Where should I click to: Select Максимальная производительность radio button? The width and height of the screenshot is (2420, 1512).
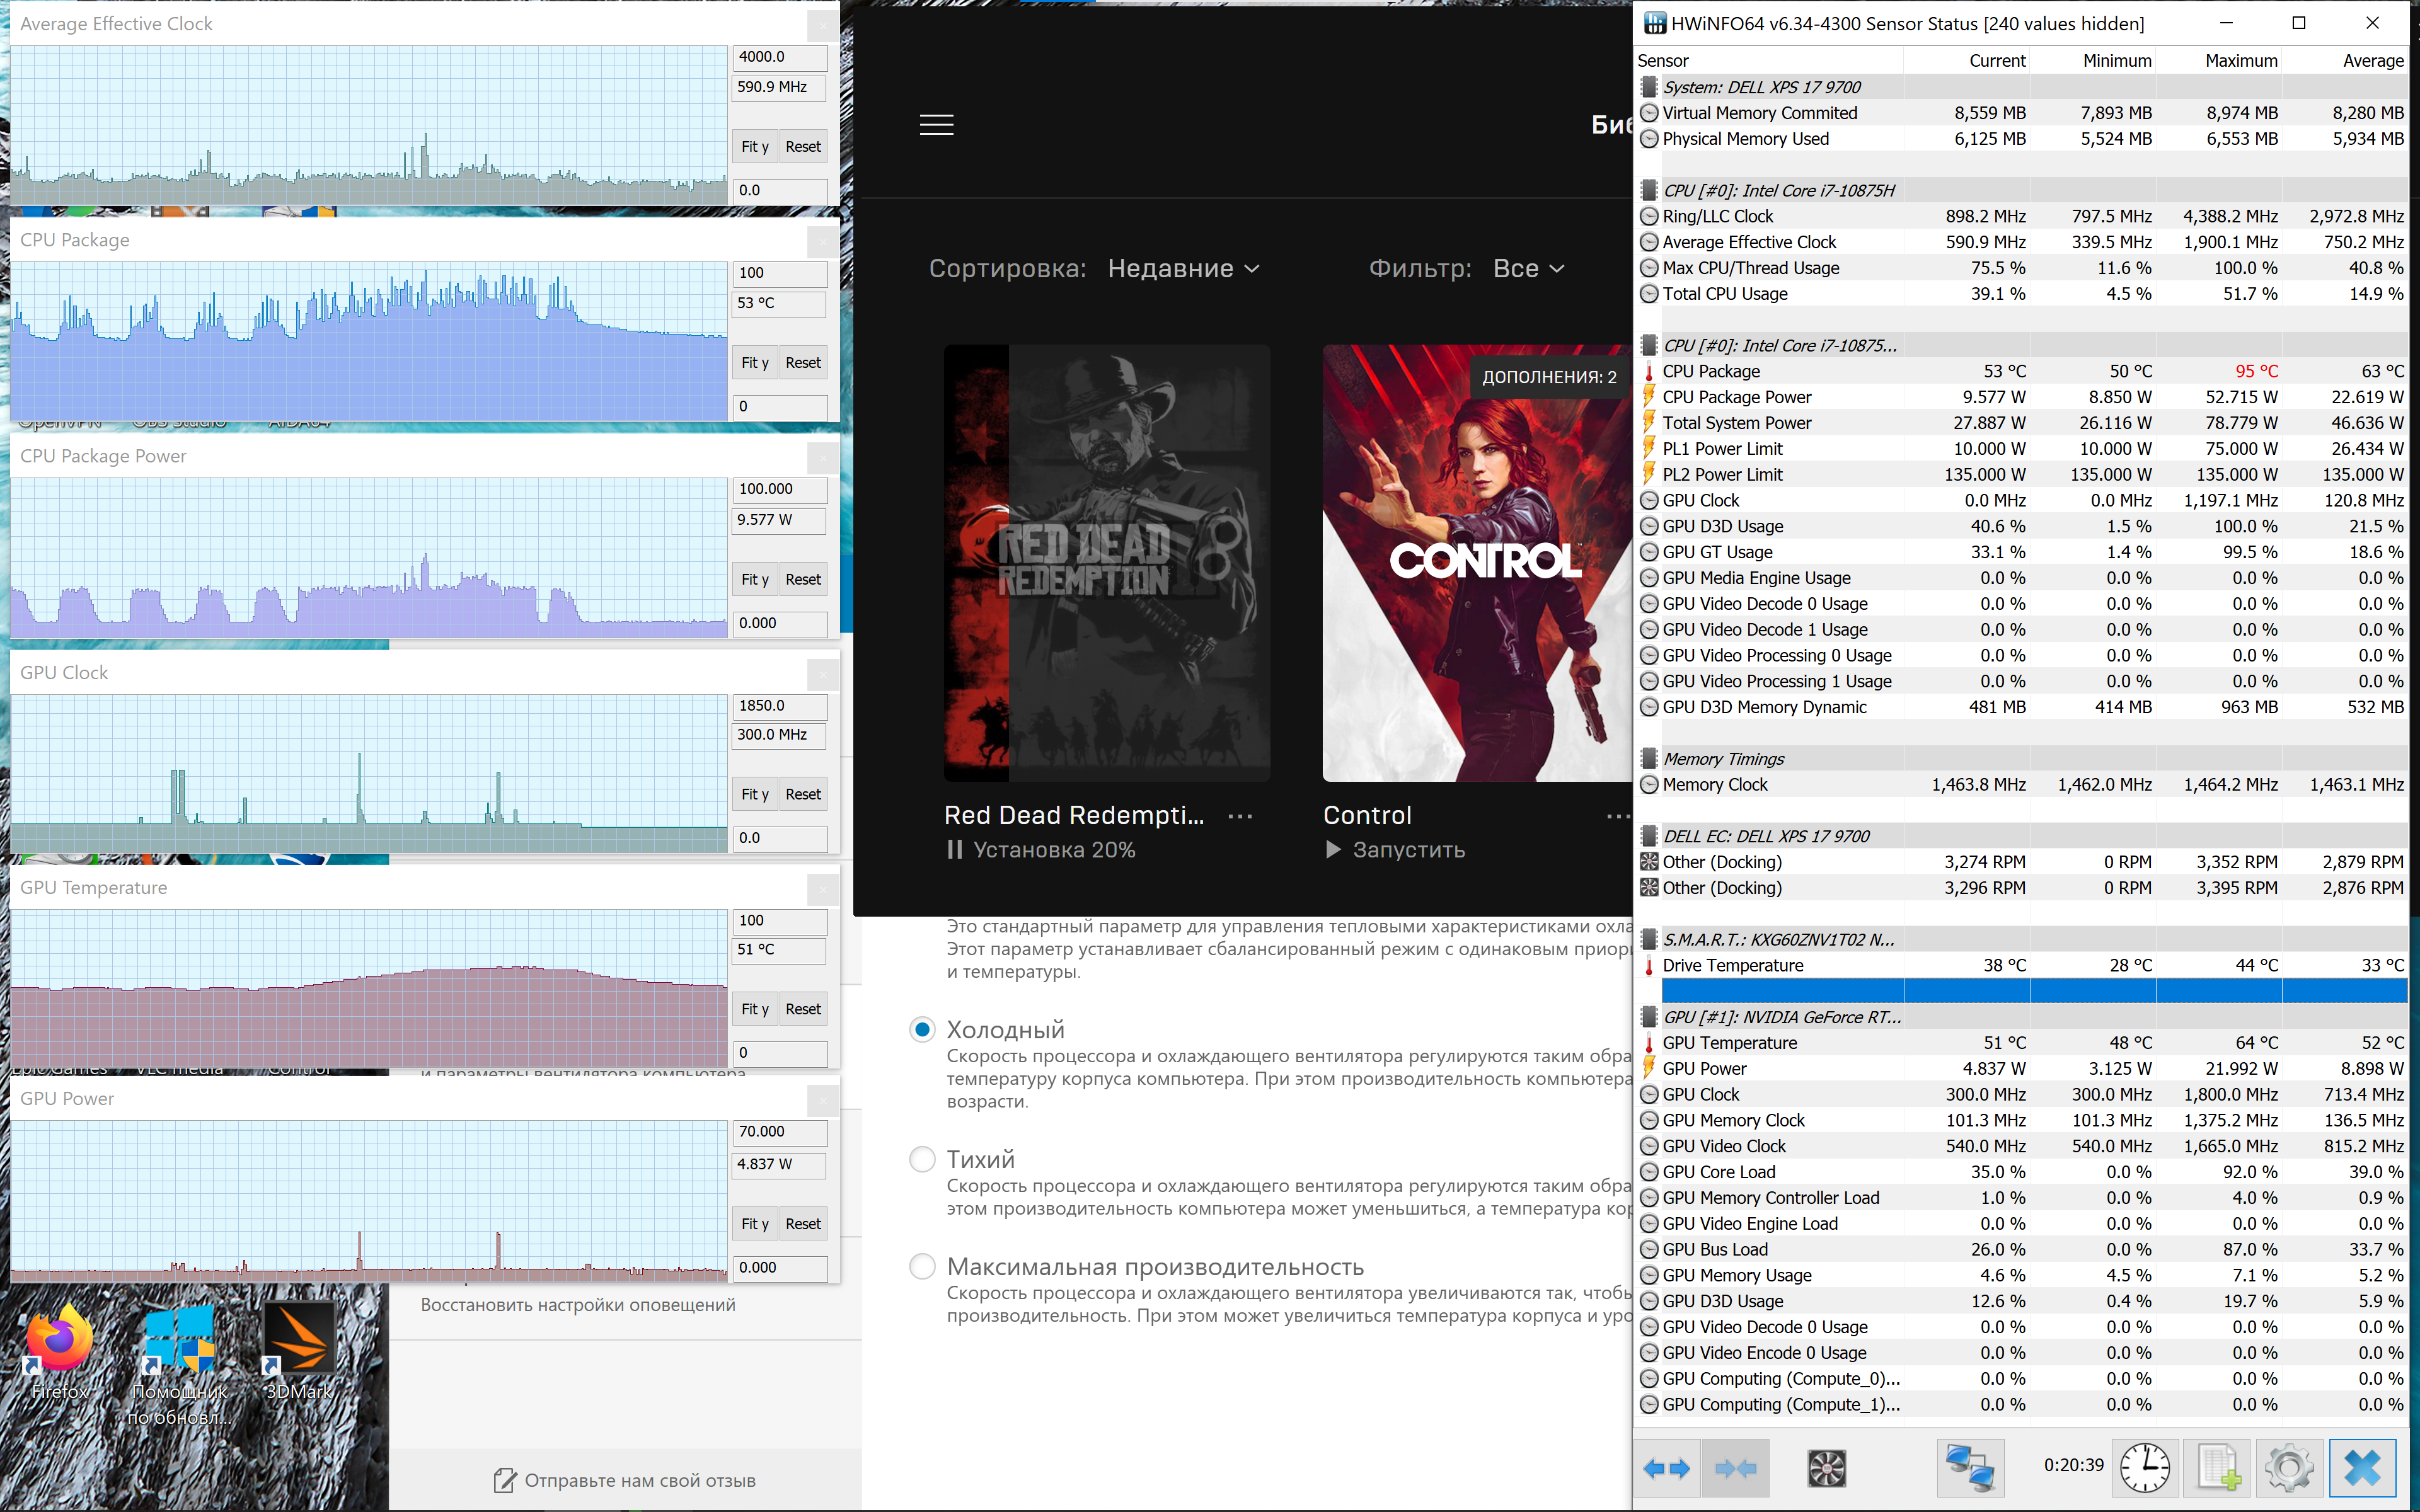coord(922,1267)
